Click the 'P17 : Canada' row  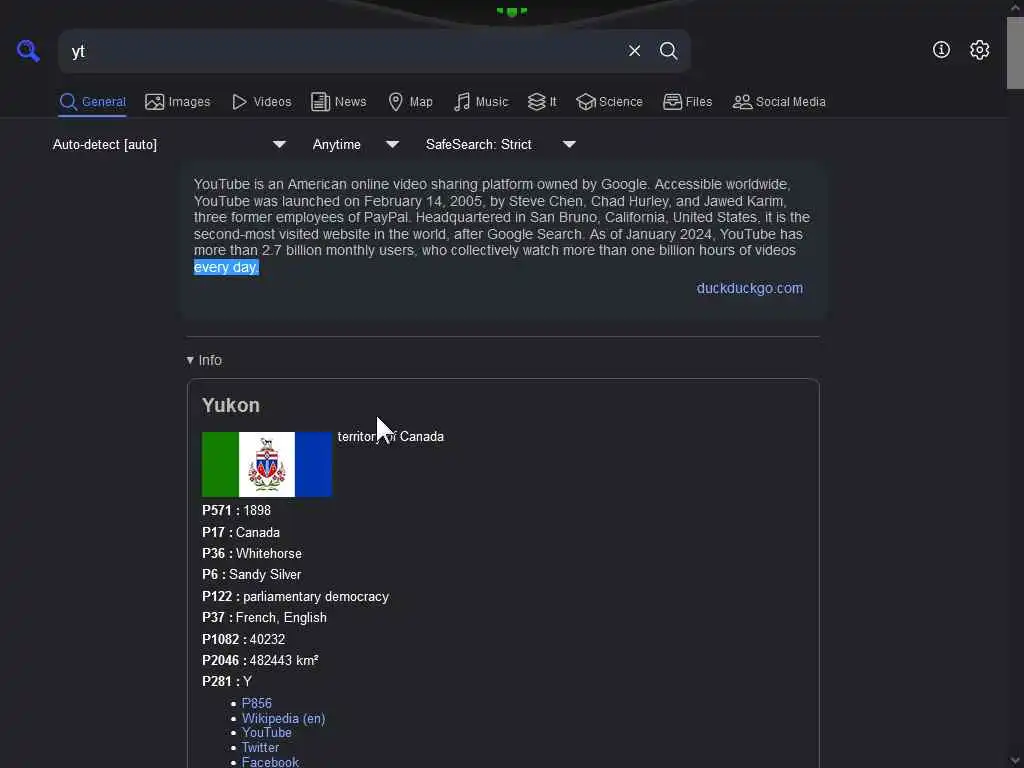[x=240, y=533]
